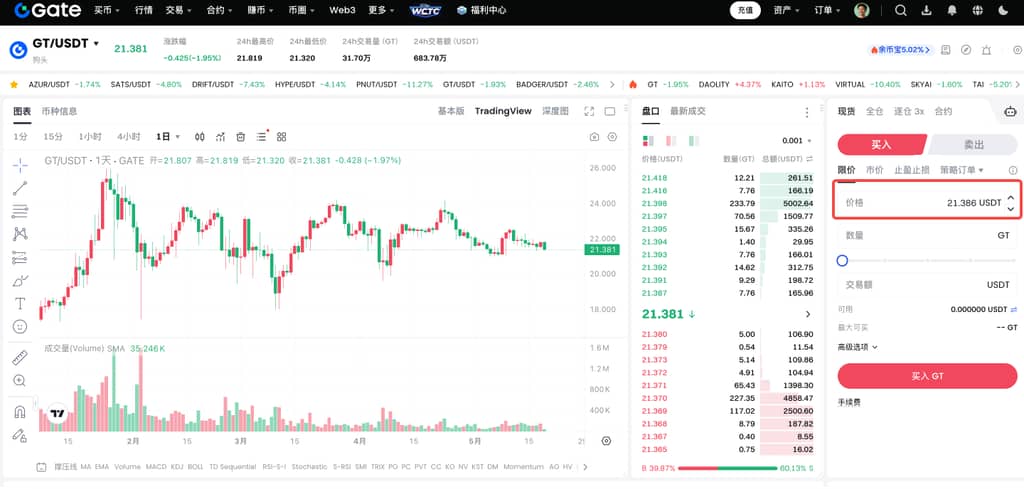Toggle to the 卖出 sell side
The height and width of the screenshot is (489, 1024).
[972, 145]
